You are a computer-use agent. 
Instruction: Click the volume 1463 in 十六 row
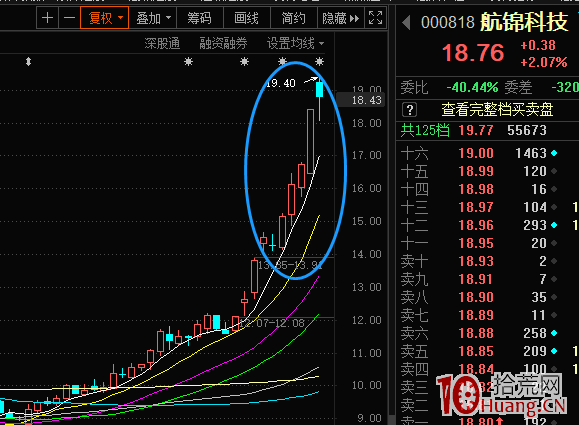(x=531, y=153)
